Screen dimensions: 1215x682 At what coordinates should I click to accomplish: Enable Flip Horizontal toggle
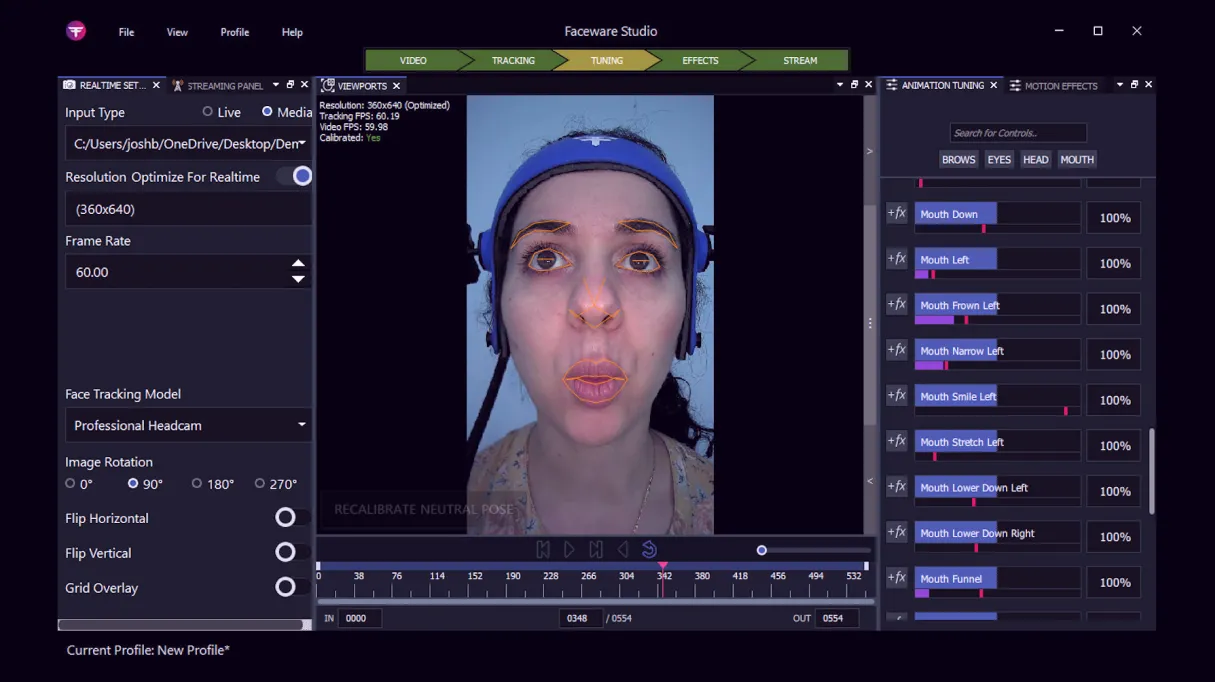(x=291, y=517)
